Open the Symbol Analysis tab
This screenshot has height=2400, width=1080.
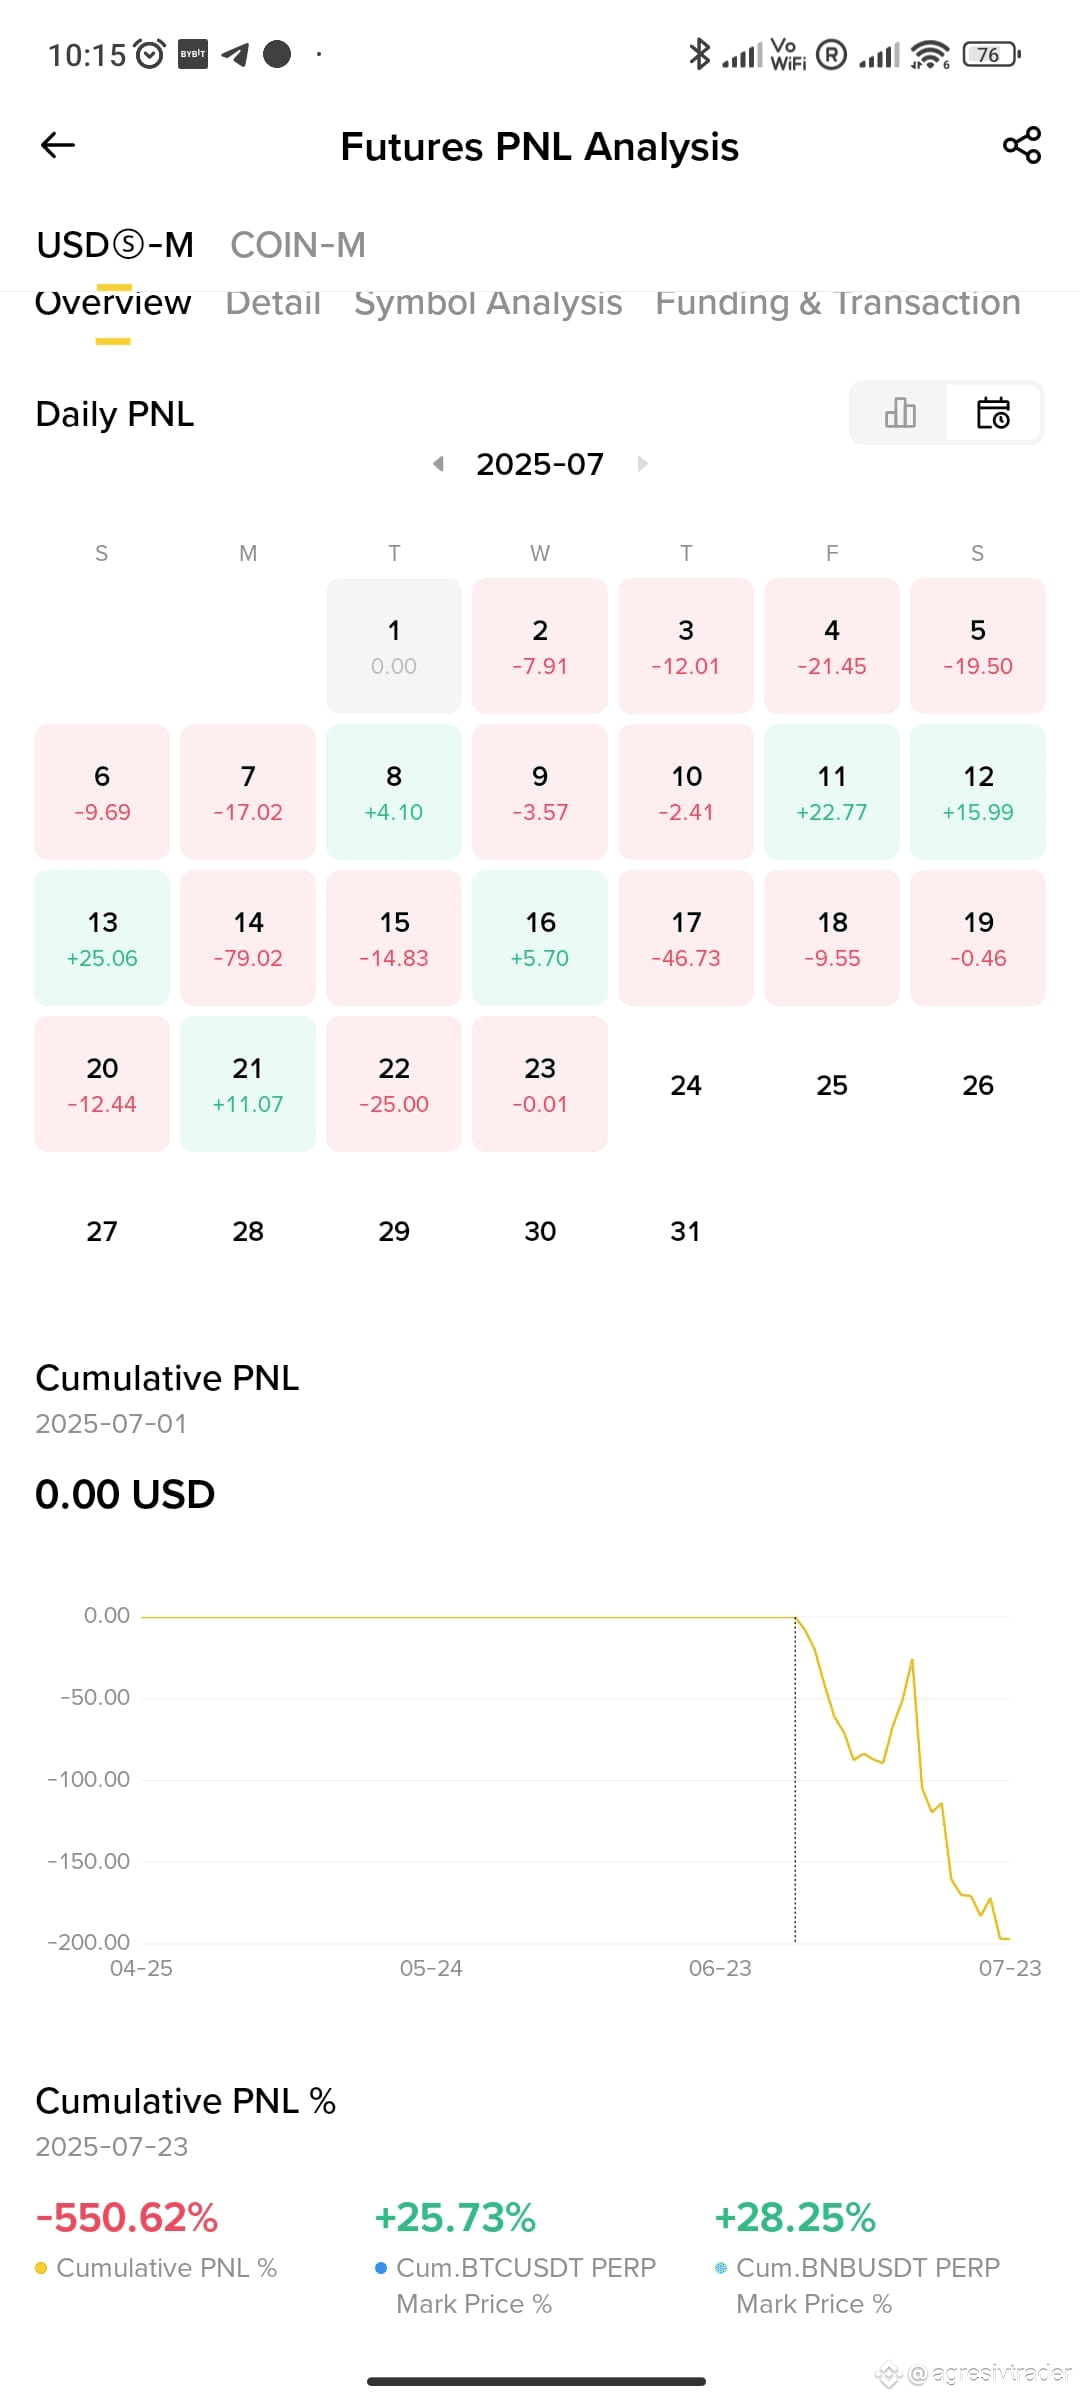click(488, 303)
